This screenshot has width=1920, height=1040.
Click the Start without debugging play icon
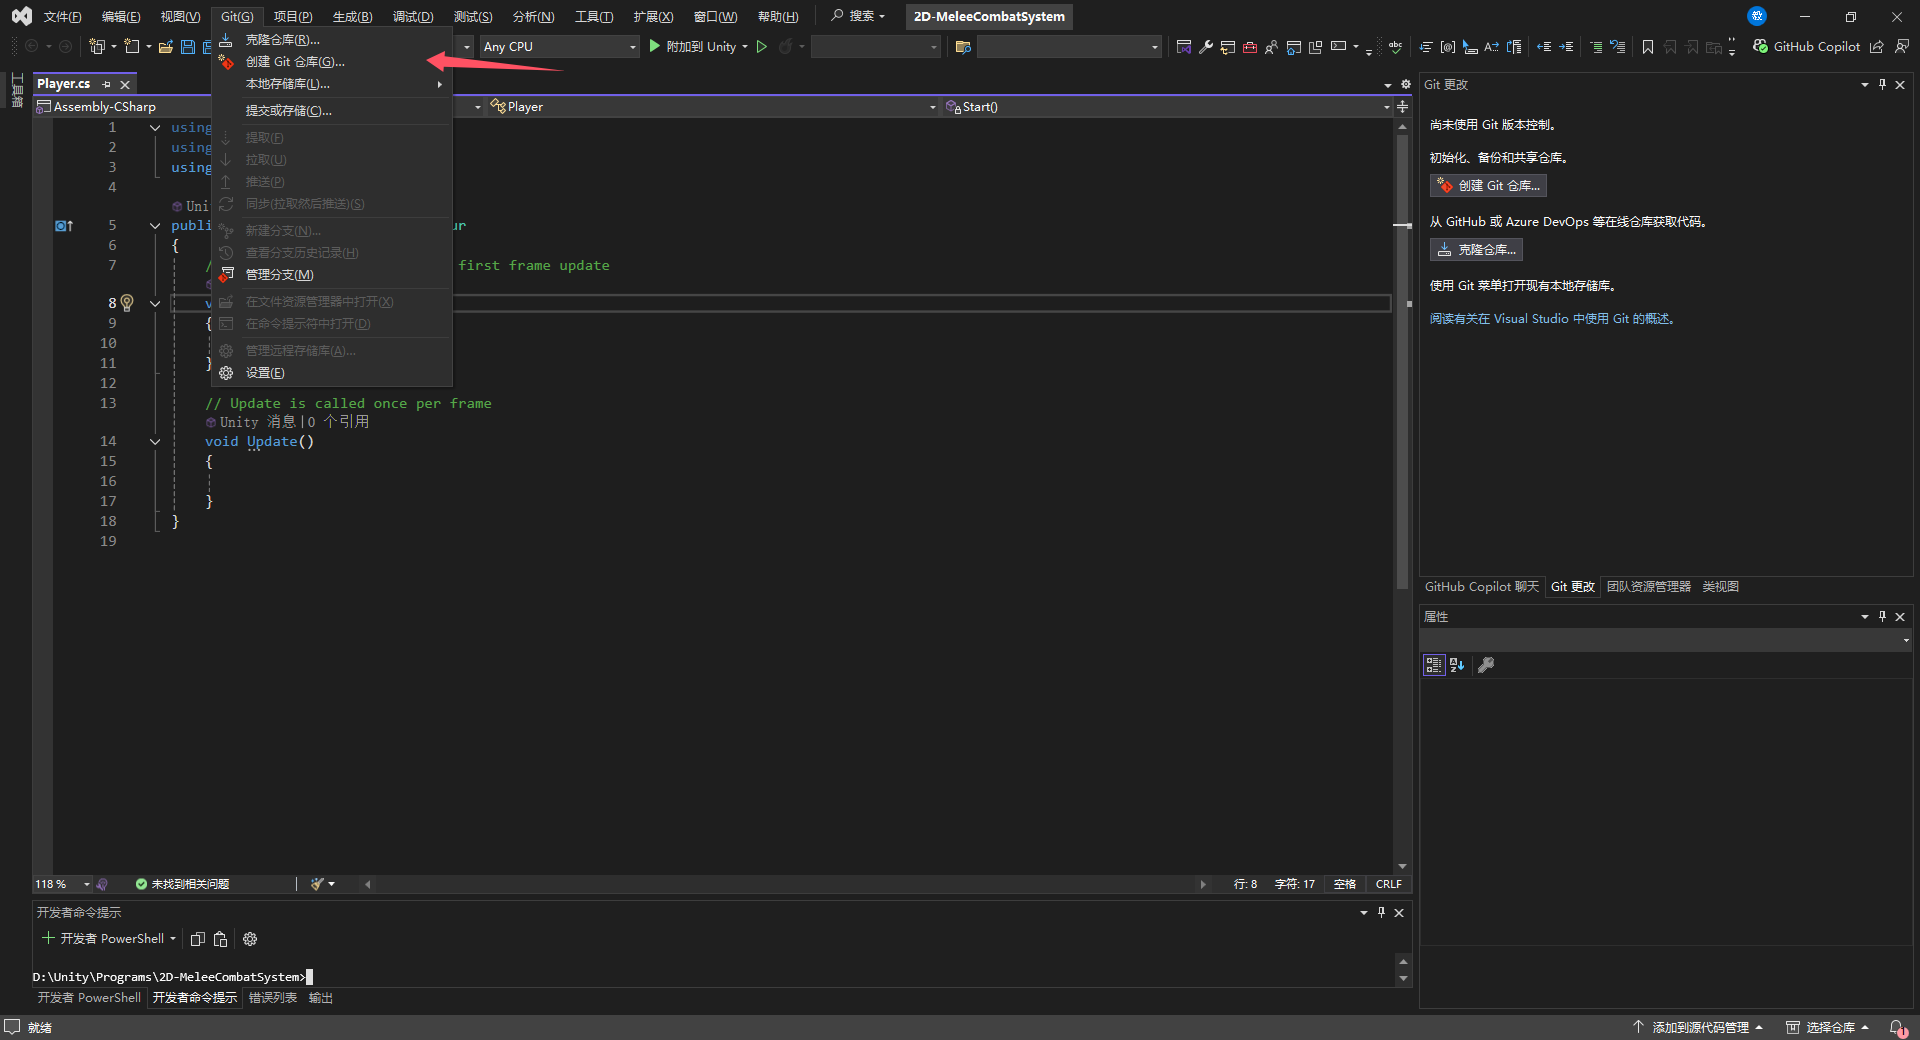(762, 47)
